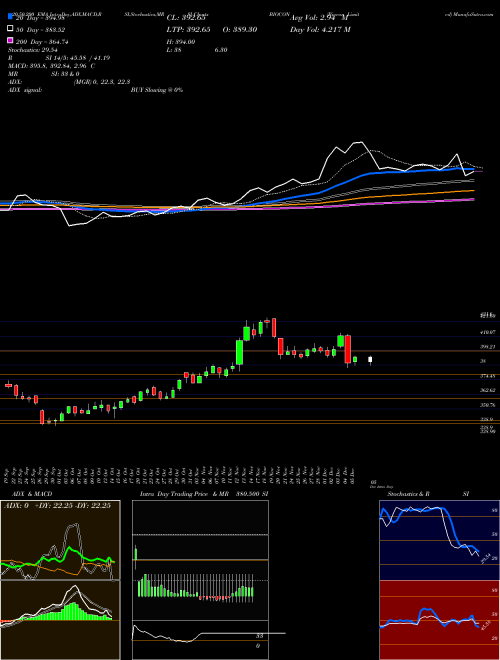Click the magenta 200 Day legend swatch
Image resolution: width=500 pixels, height=660 pixels.
pyautogui.click(x=11, y=41)
